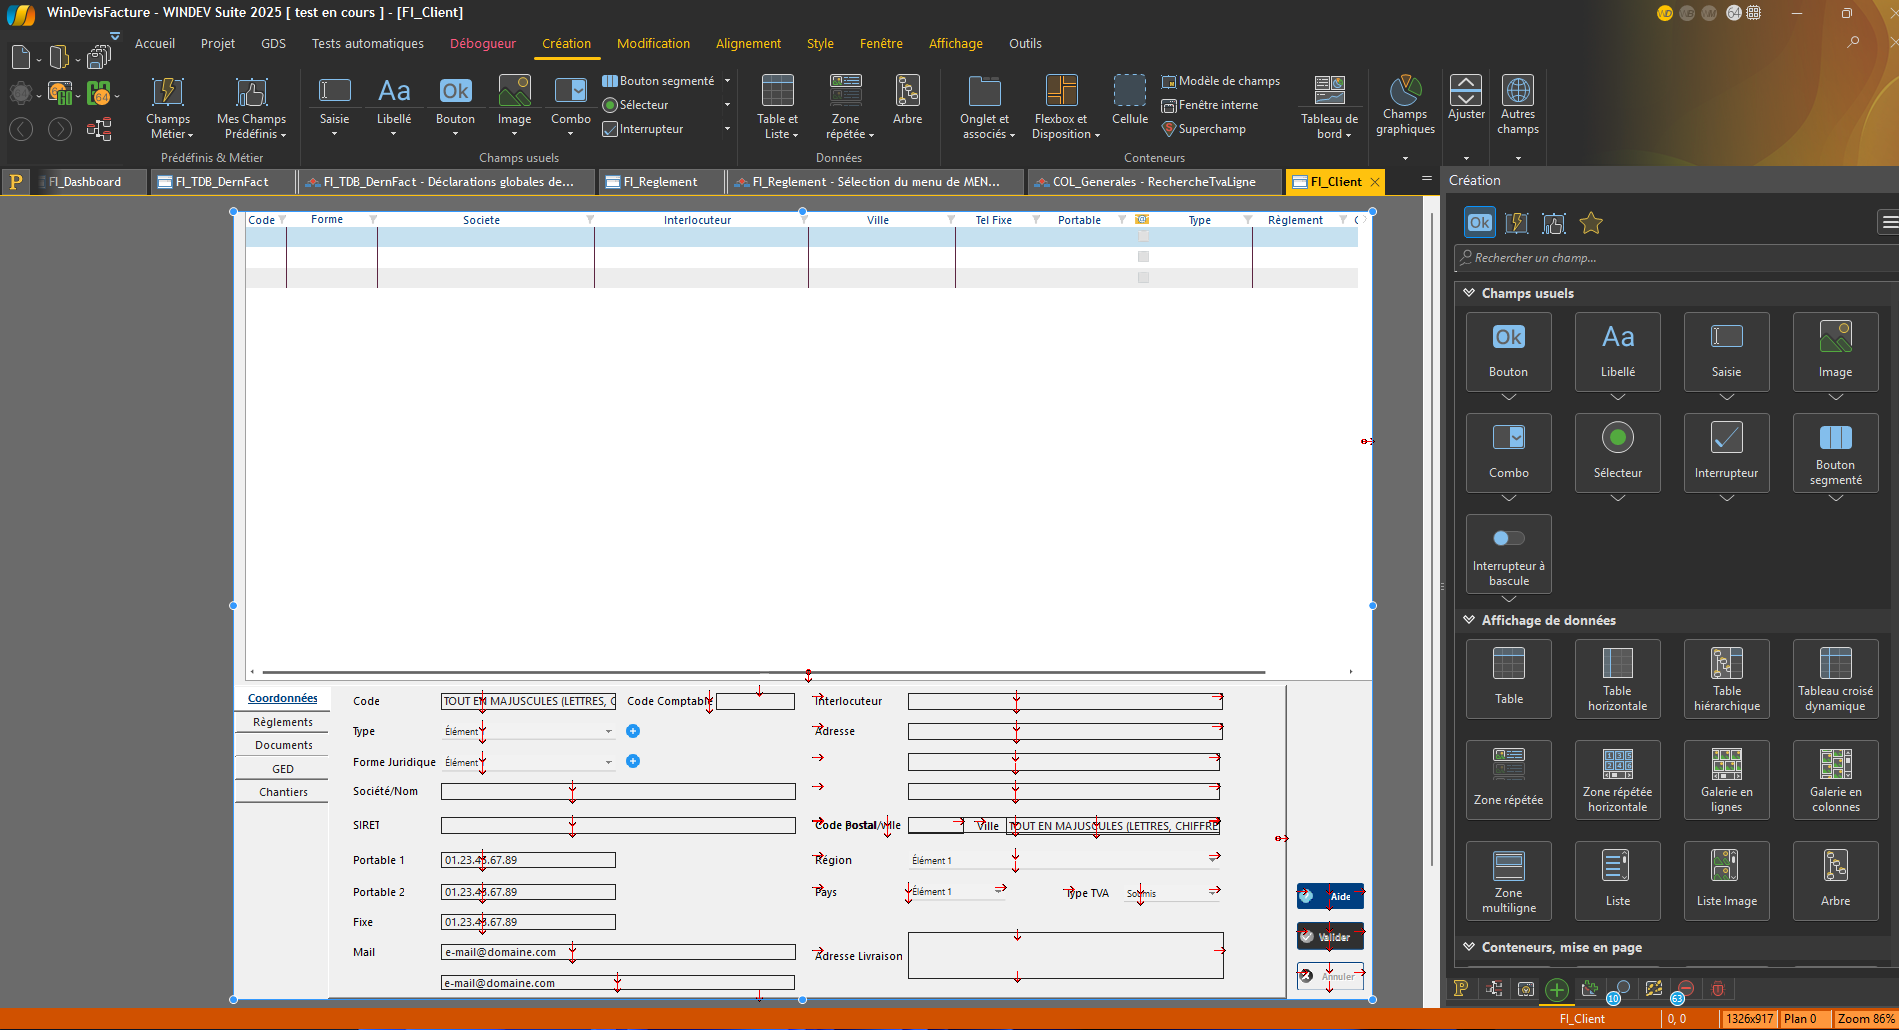Viewport: 1899px width, 1030px height.
Task: Click the table's horizontal scrollbar
Action: click(x=763, y=672)
